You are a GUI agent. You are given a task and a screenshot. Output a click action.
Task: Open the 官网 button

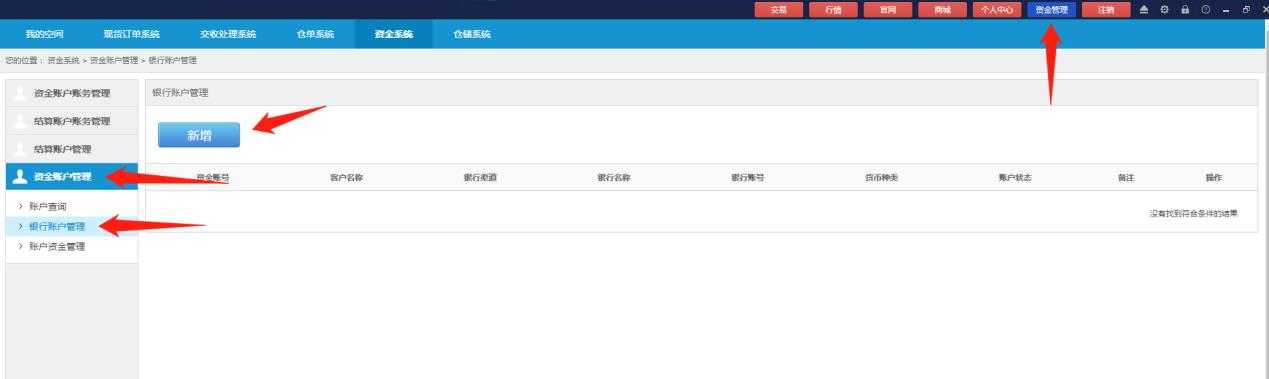pos(887,10)
